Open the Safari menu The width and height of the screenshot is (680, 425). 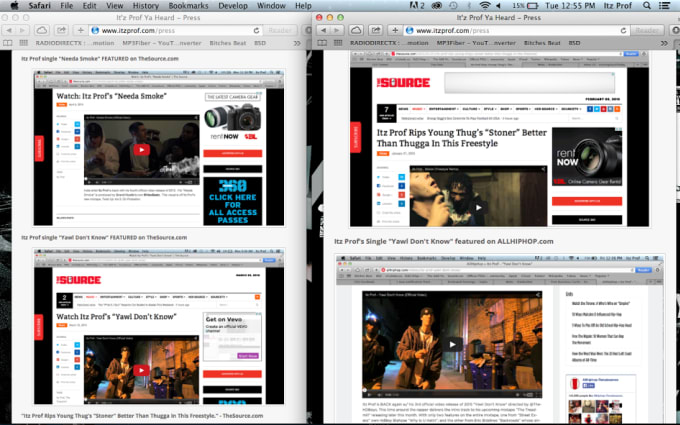[39, 6]
